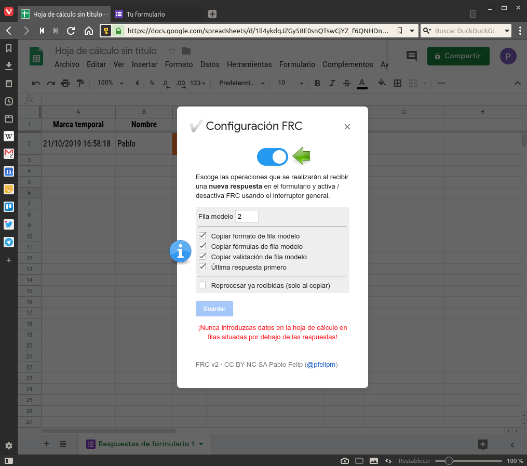Image resolution: width=527 pixels, height=466 pixels.
Task: Open the Google Calendar web panel
Action: pyautogui.click(x=9, y=172)
